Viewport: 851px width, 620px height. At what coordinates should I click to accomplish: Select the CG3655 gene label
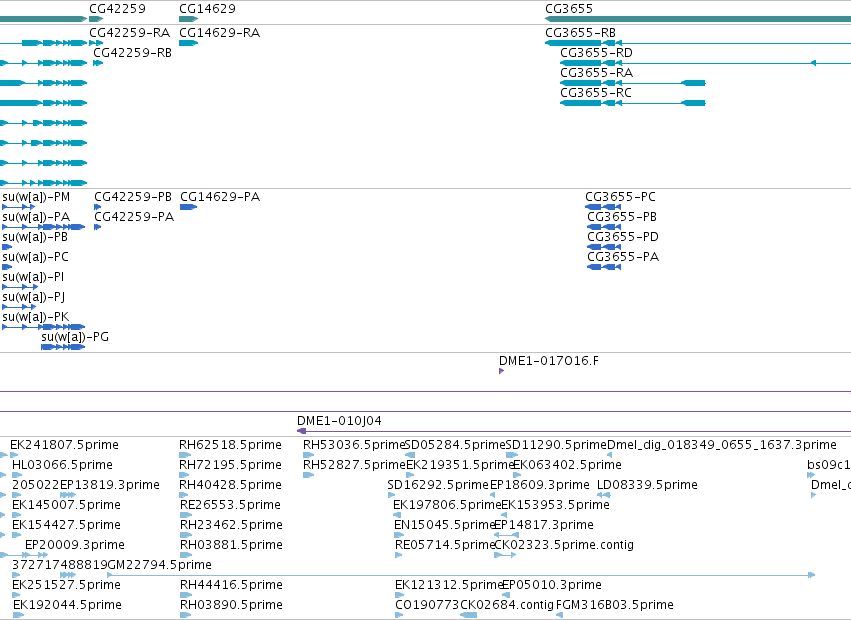coord(569,9)
